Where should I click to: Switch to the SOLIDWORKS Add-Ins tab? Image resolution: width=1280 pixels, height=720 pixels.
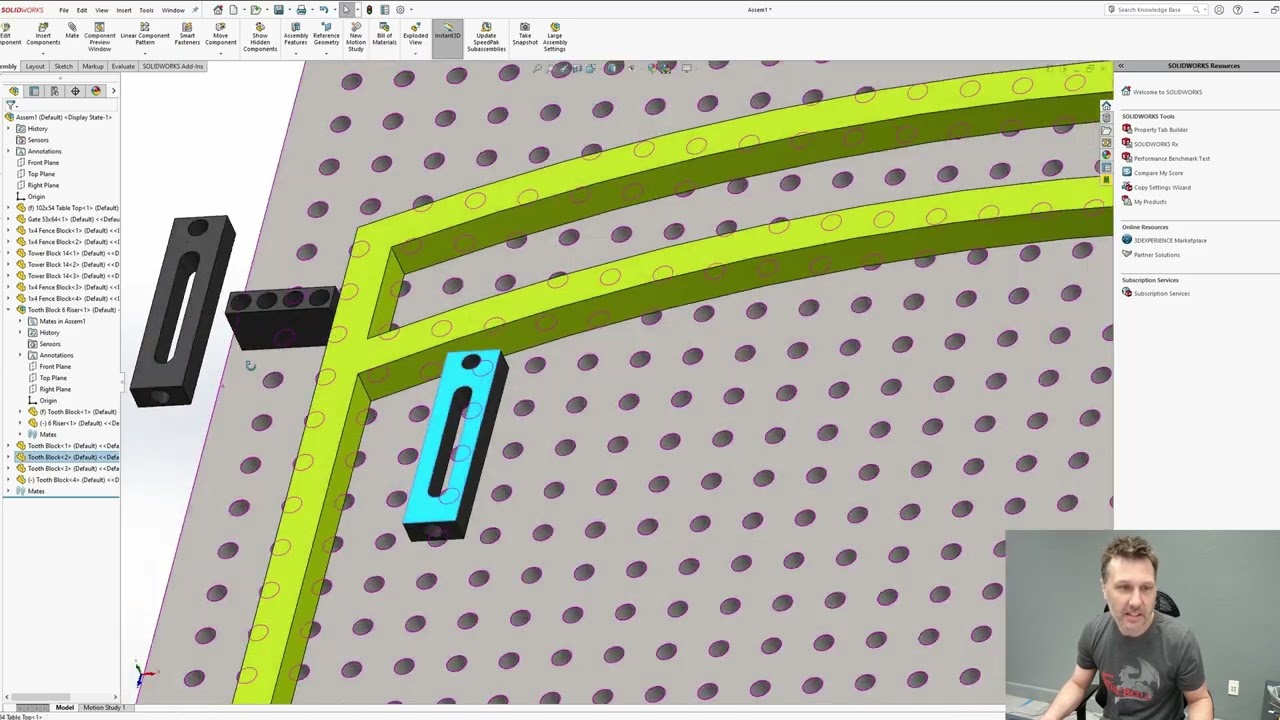coord(173,66)
